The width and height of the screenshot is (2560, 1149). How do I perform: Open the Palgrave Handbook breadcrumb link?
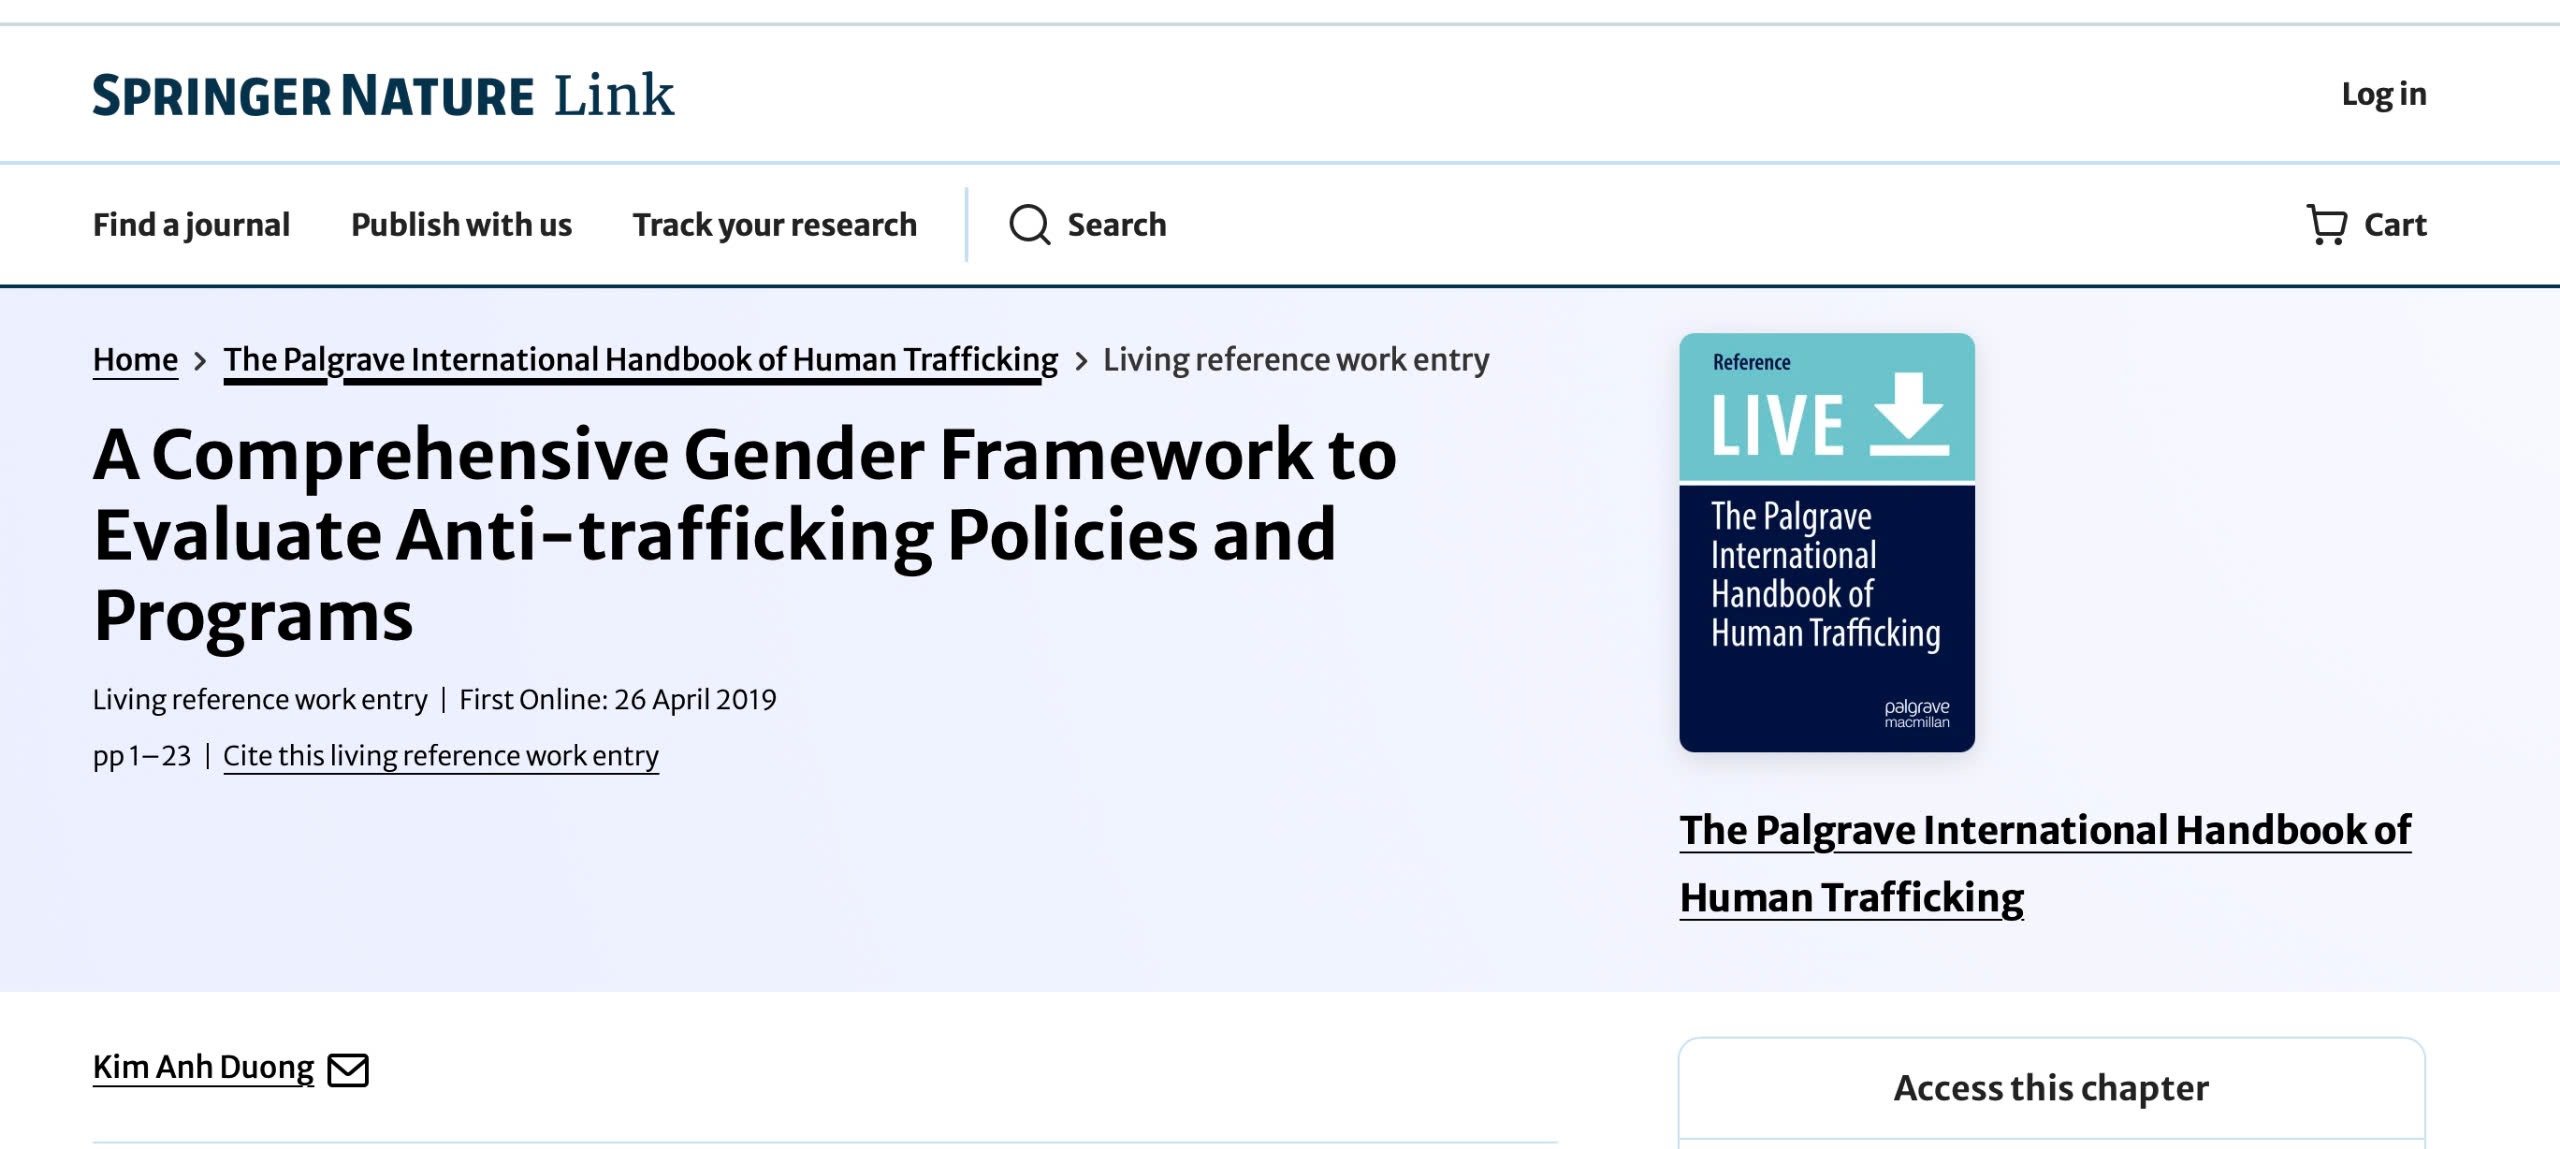[x=640, y=360]
